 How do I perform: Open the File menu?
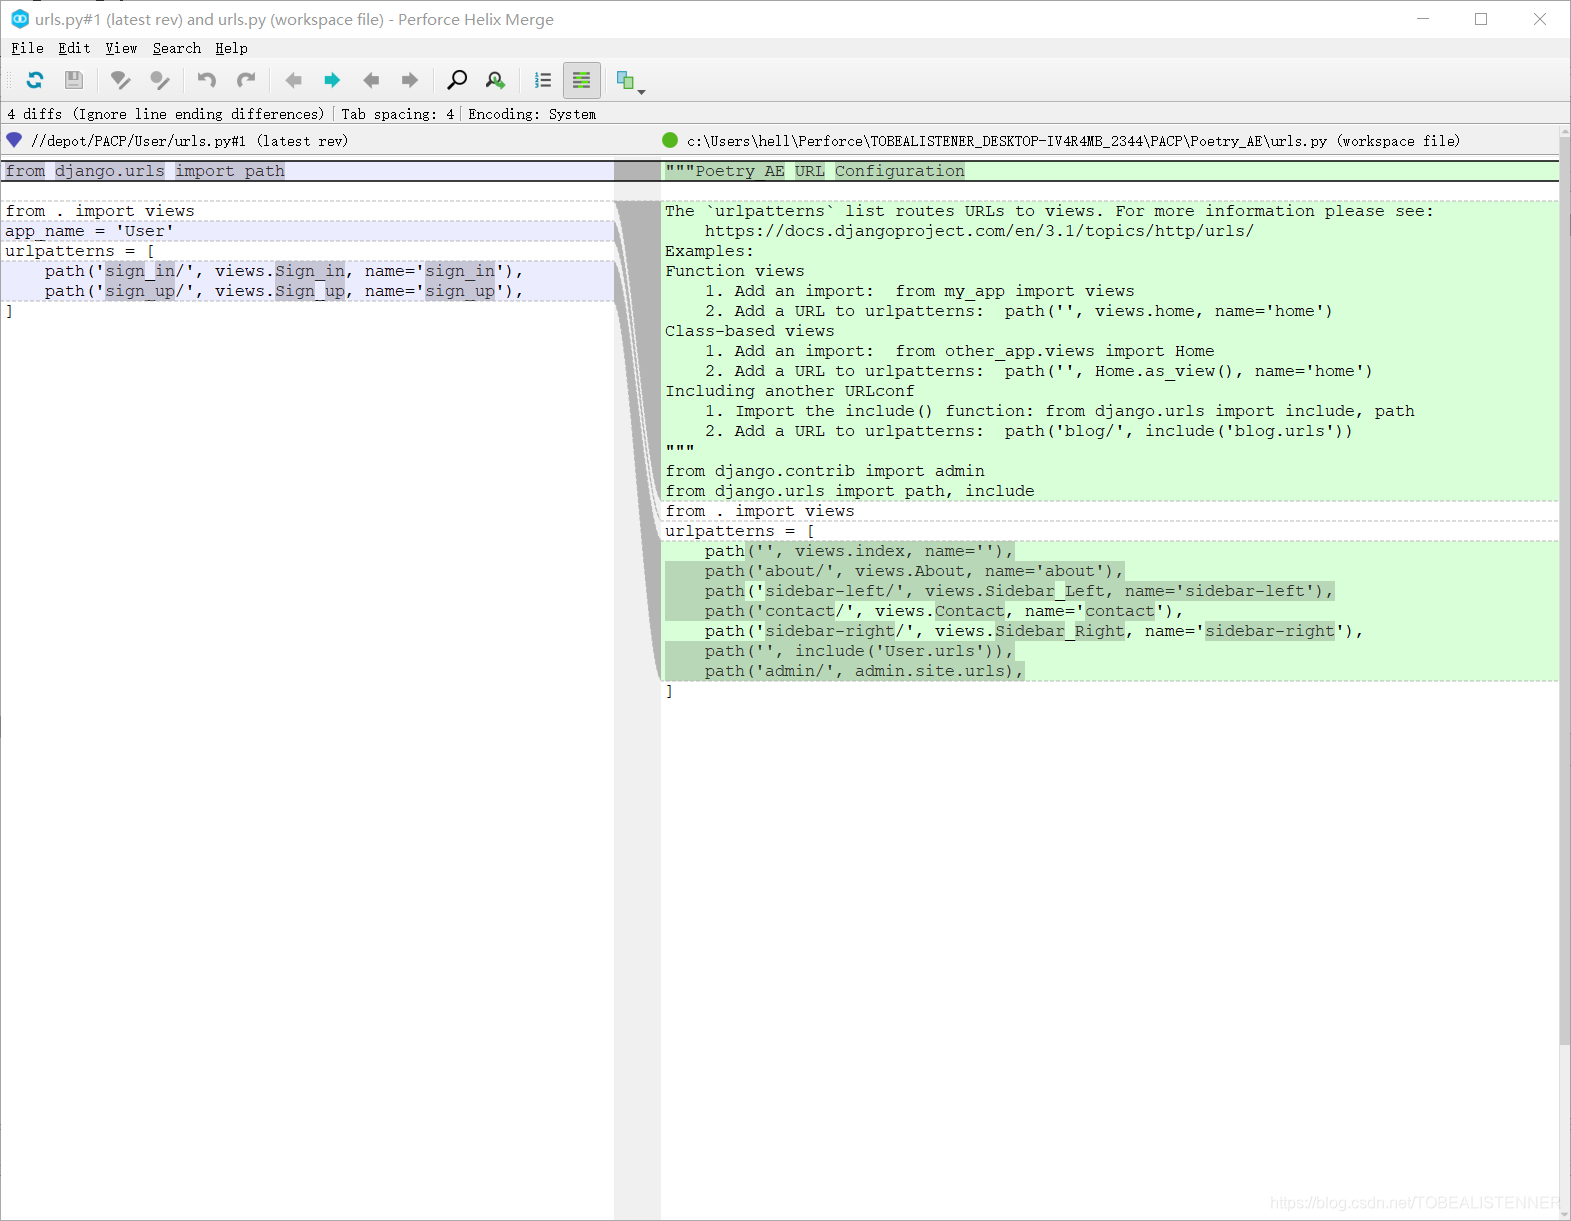(x=27, y=48)
